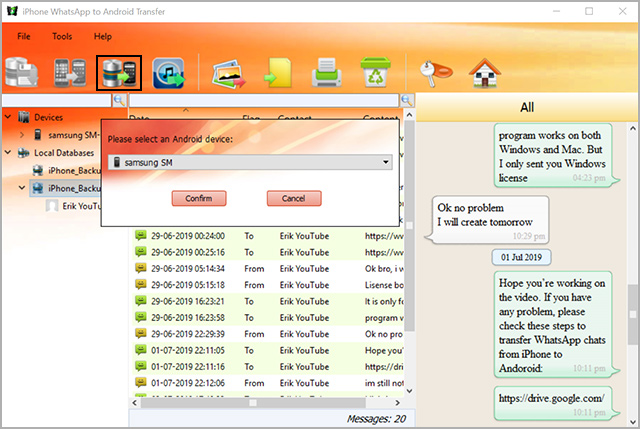Collapse the Devices tree node

click(x=8, y=118)
